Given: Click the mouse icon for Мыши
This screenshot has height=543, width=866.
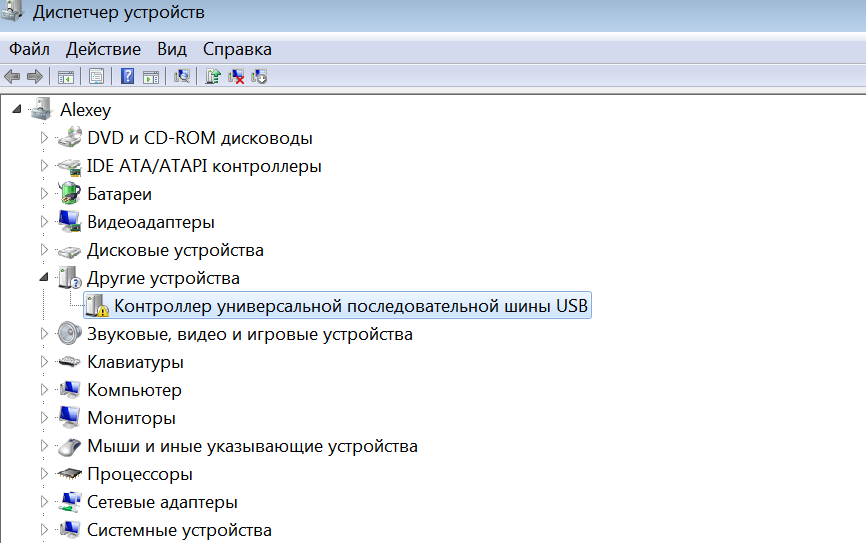Looking at the screenshot, I should (70, 446).
